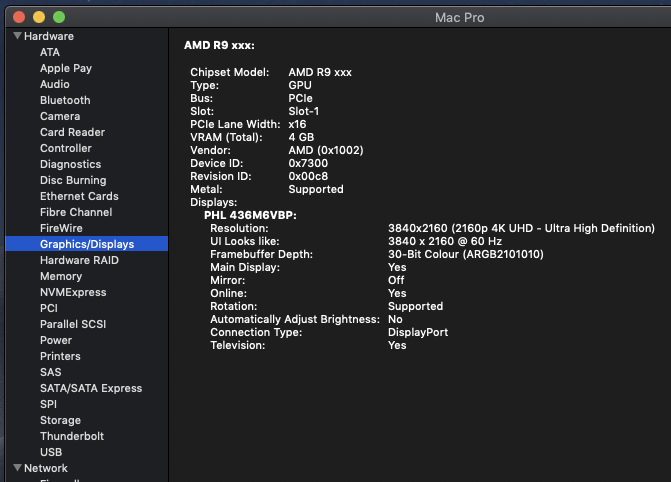The height and width of the screenshot is (482, 671).
Task: Show the Diagnostics entry
Action: [x=71, y=164]
